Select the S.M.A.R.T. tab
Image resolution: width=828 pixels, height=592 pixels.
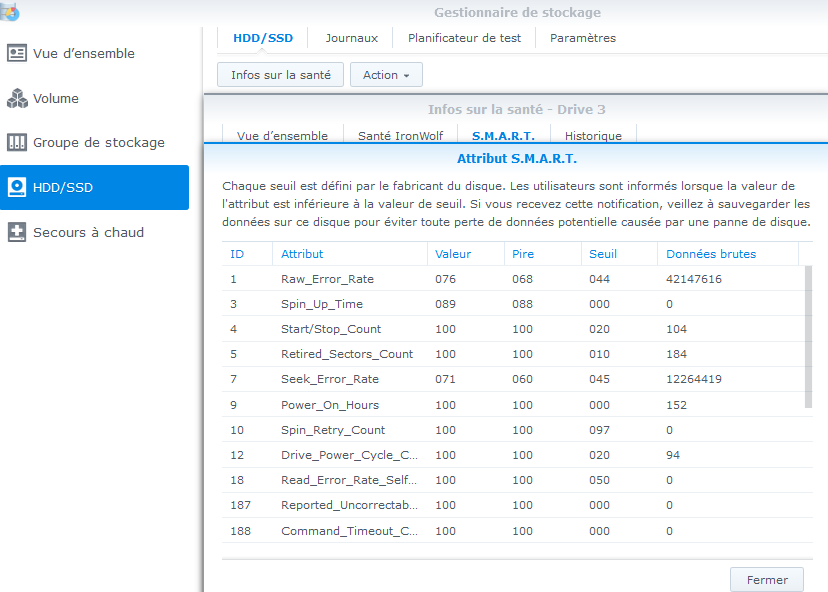coord(503,135)
